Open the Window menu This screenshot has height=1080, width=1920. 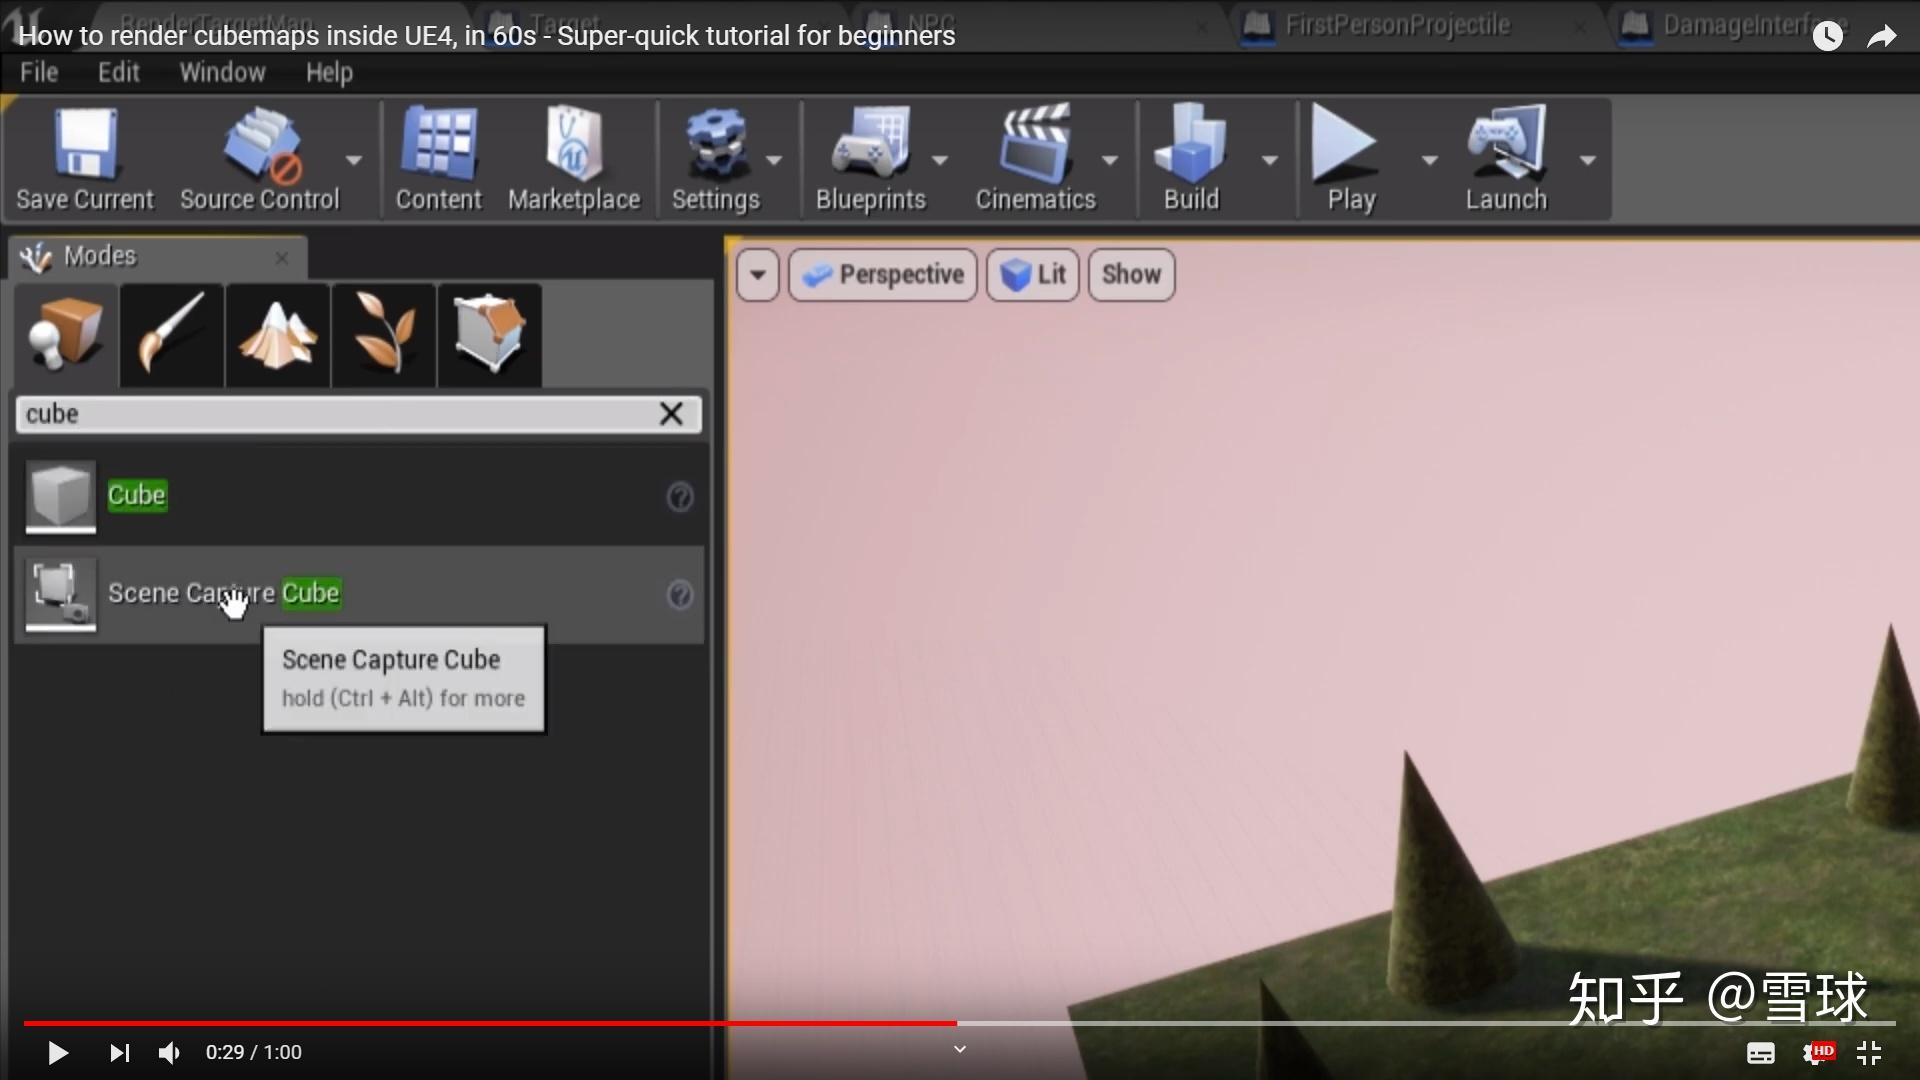(222, 72)
